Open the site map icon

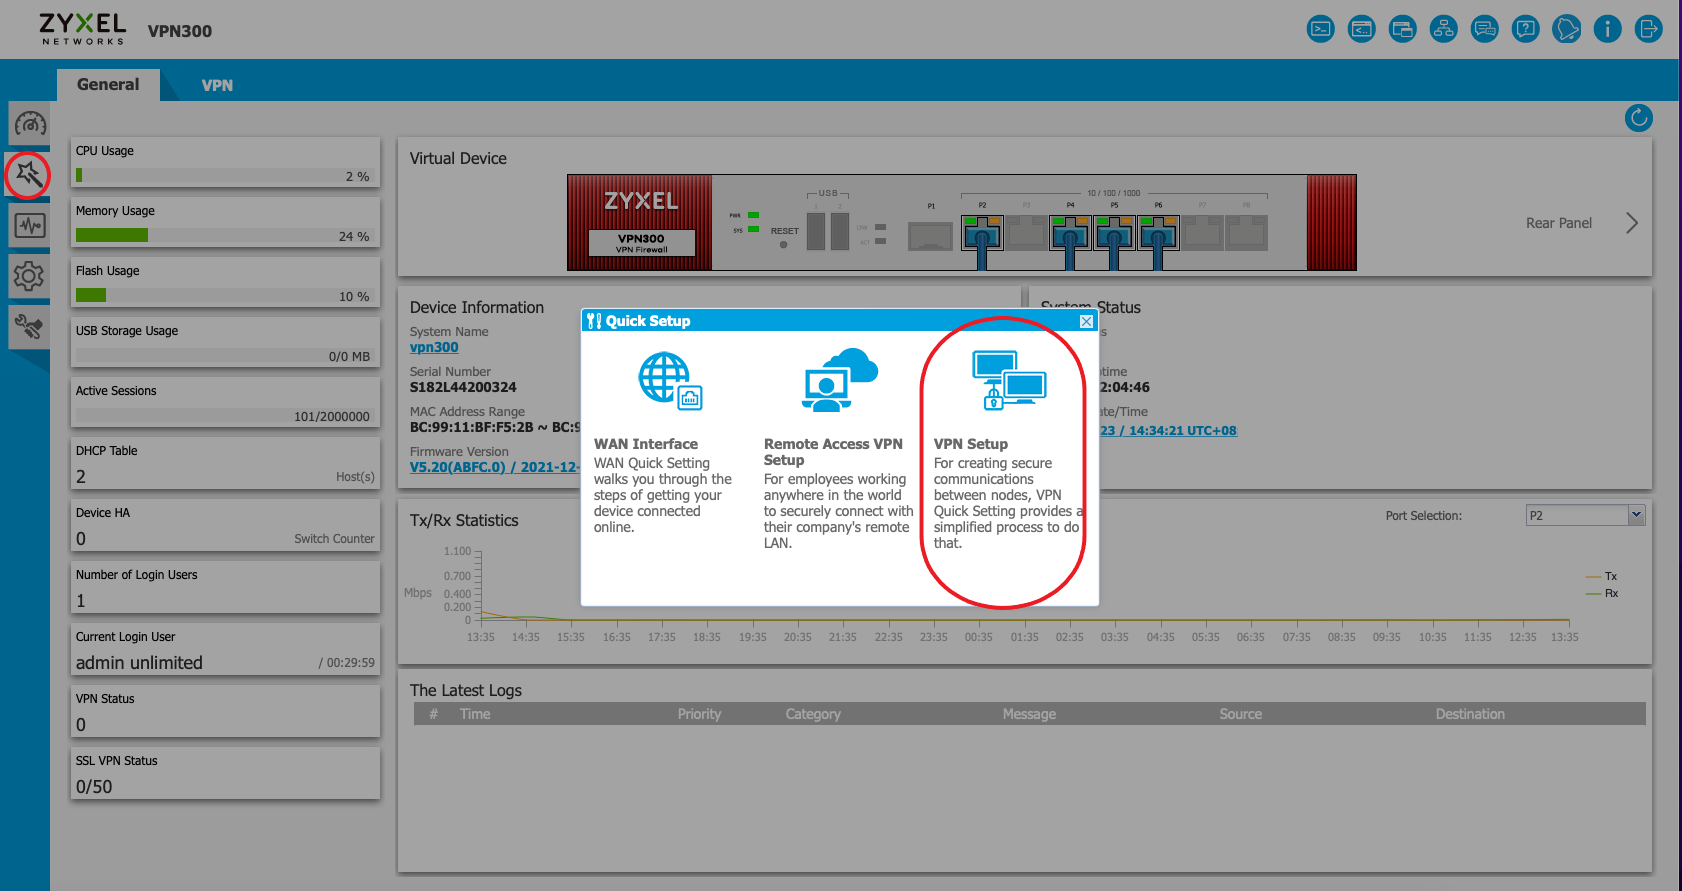pyautogui.click(x=1444, y=29)
